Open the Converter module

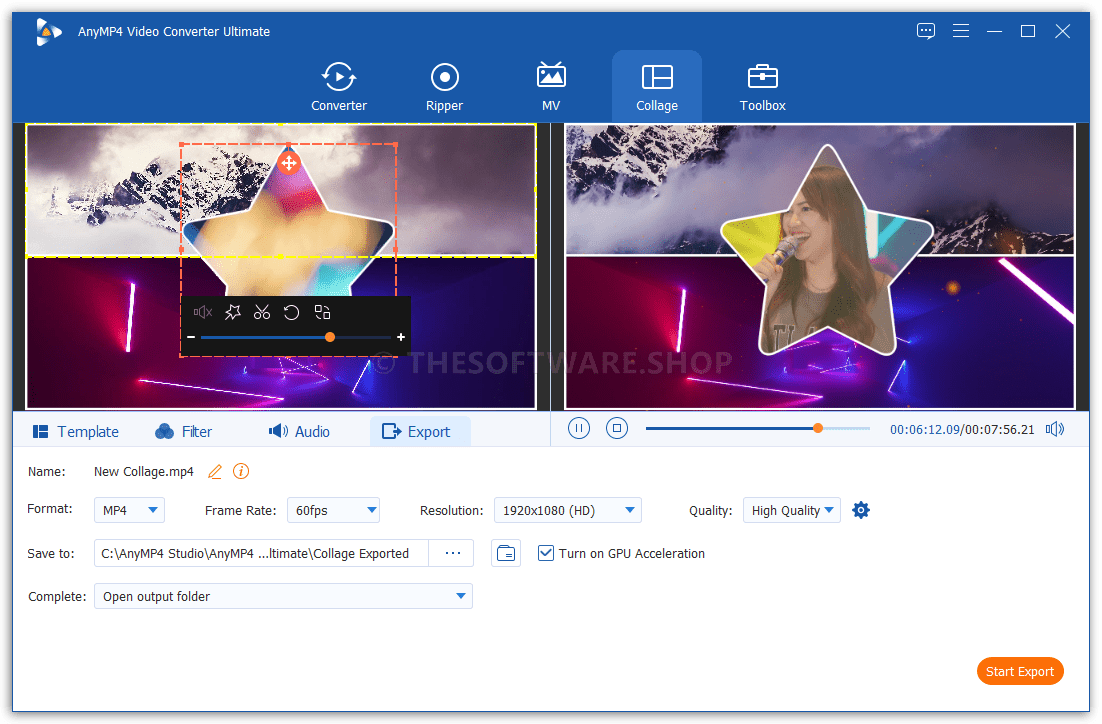tap(339, 87)
